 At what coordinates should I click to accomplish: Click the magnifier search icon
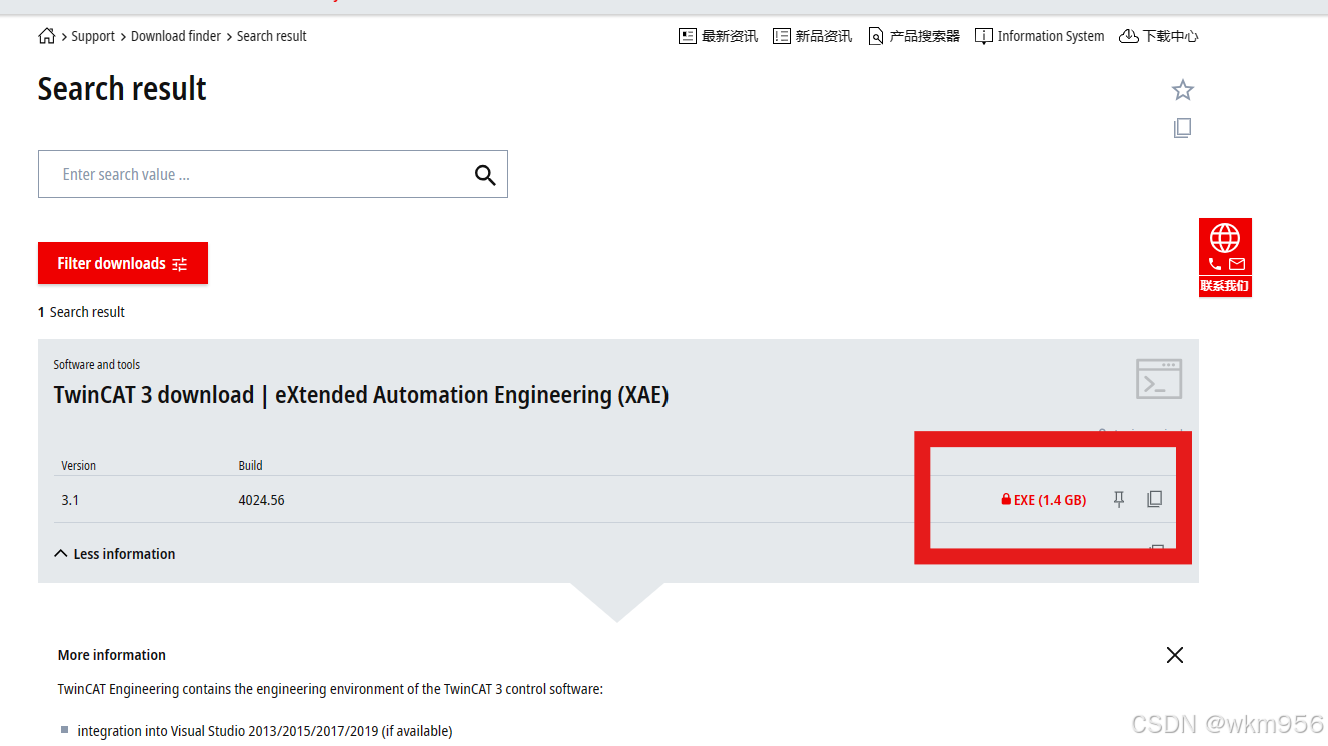click(x=485, y=175)
